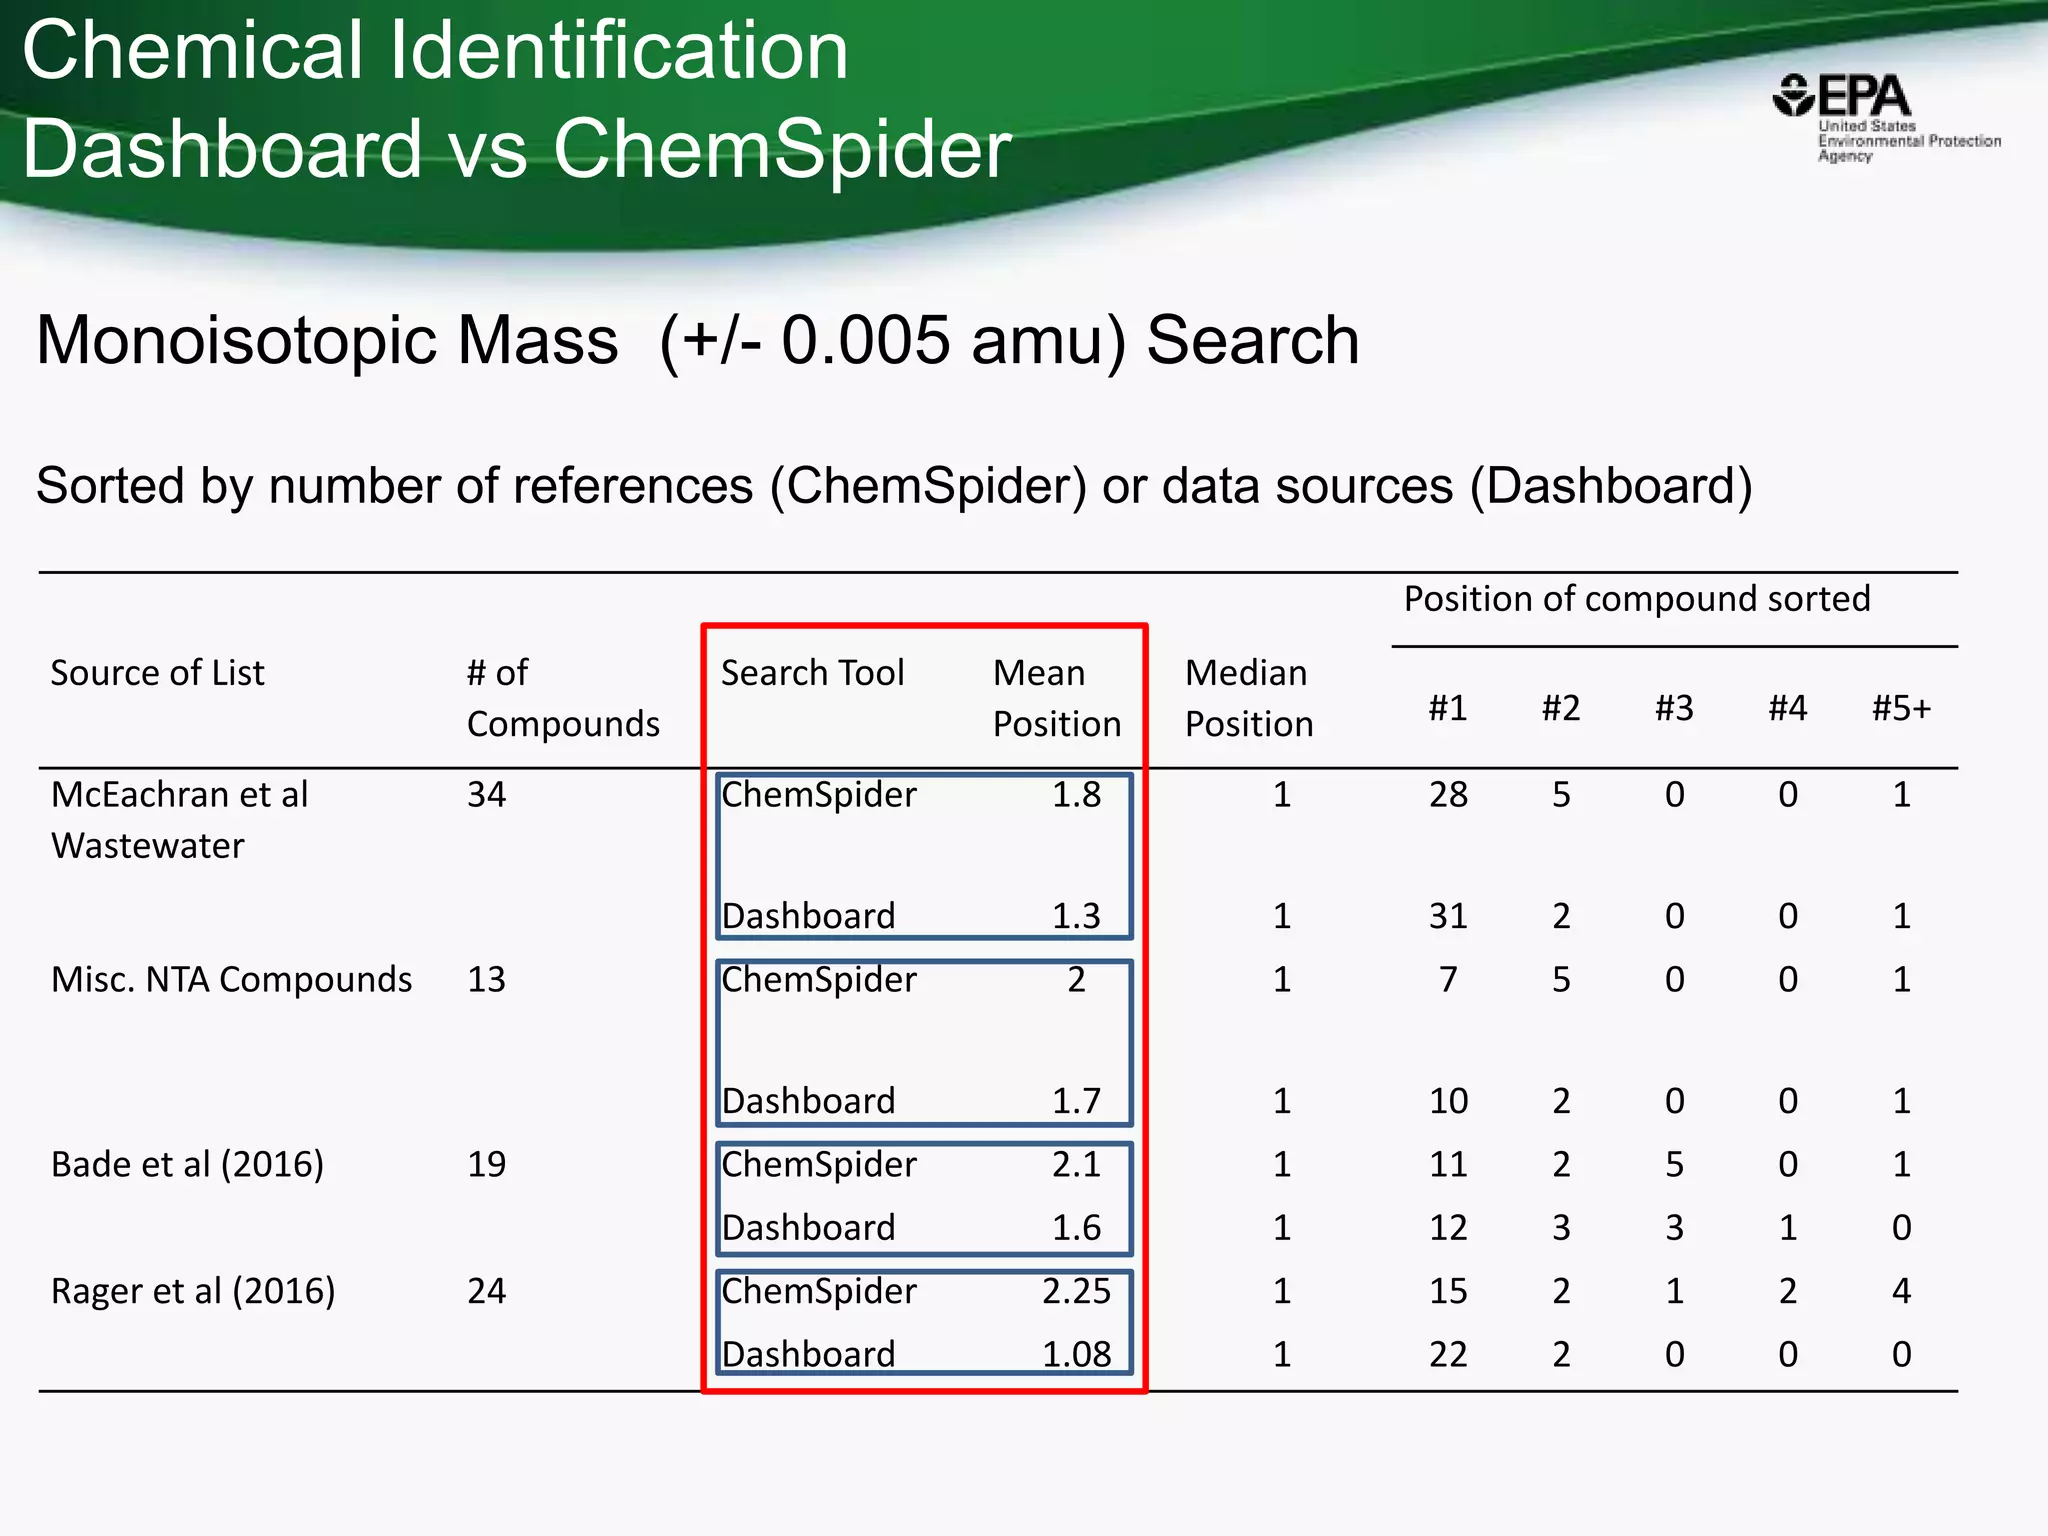Click #3 value '5' in Bade ChemSpider row
Image resolution: width=2048 pixels, height=1536 pixels.
click(x=1674, y=1165)
